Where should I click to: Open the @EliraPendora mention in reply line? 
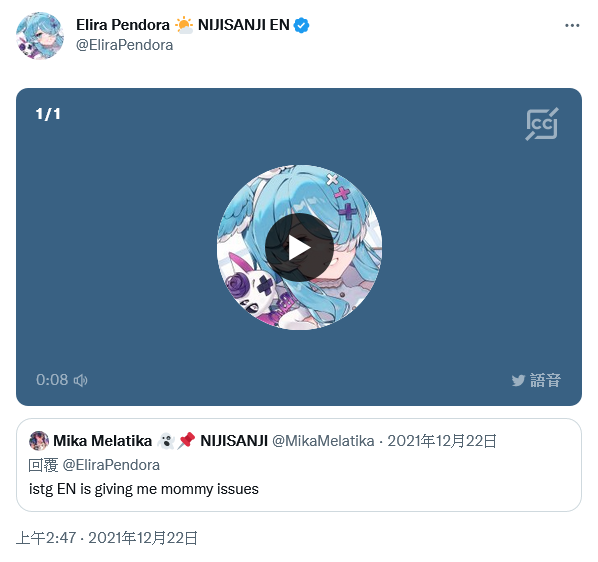click(111, 465)
